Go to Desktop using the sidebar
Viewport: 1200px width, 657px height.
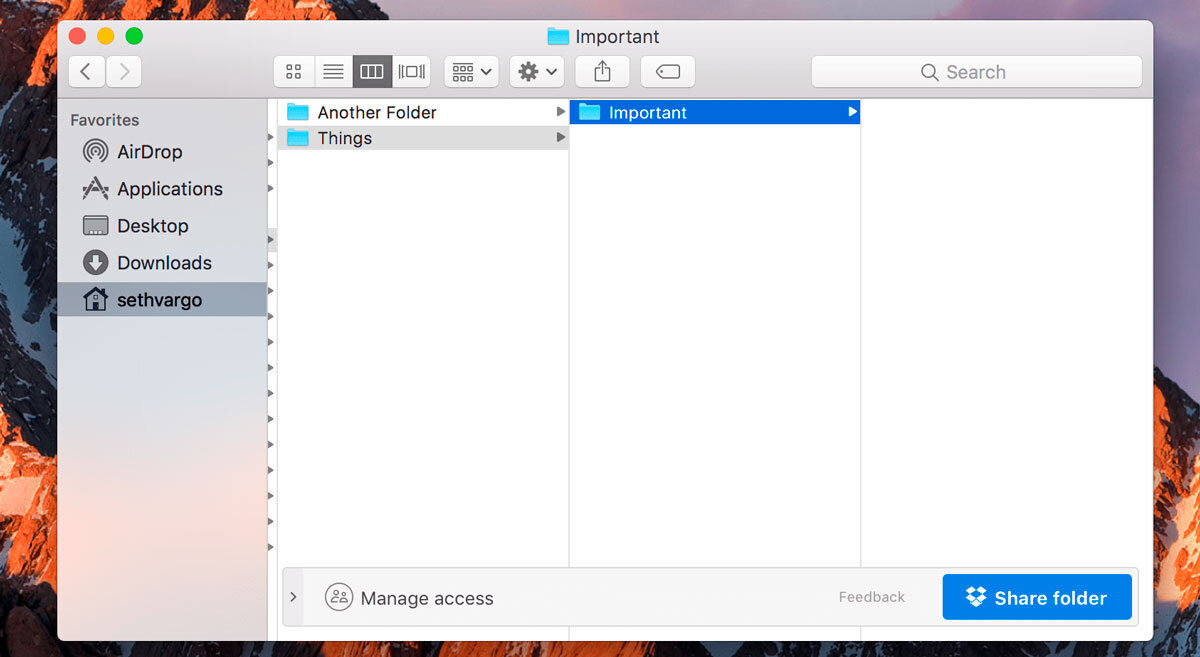pyautogui.click(x=150, y=225)
